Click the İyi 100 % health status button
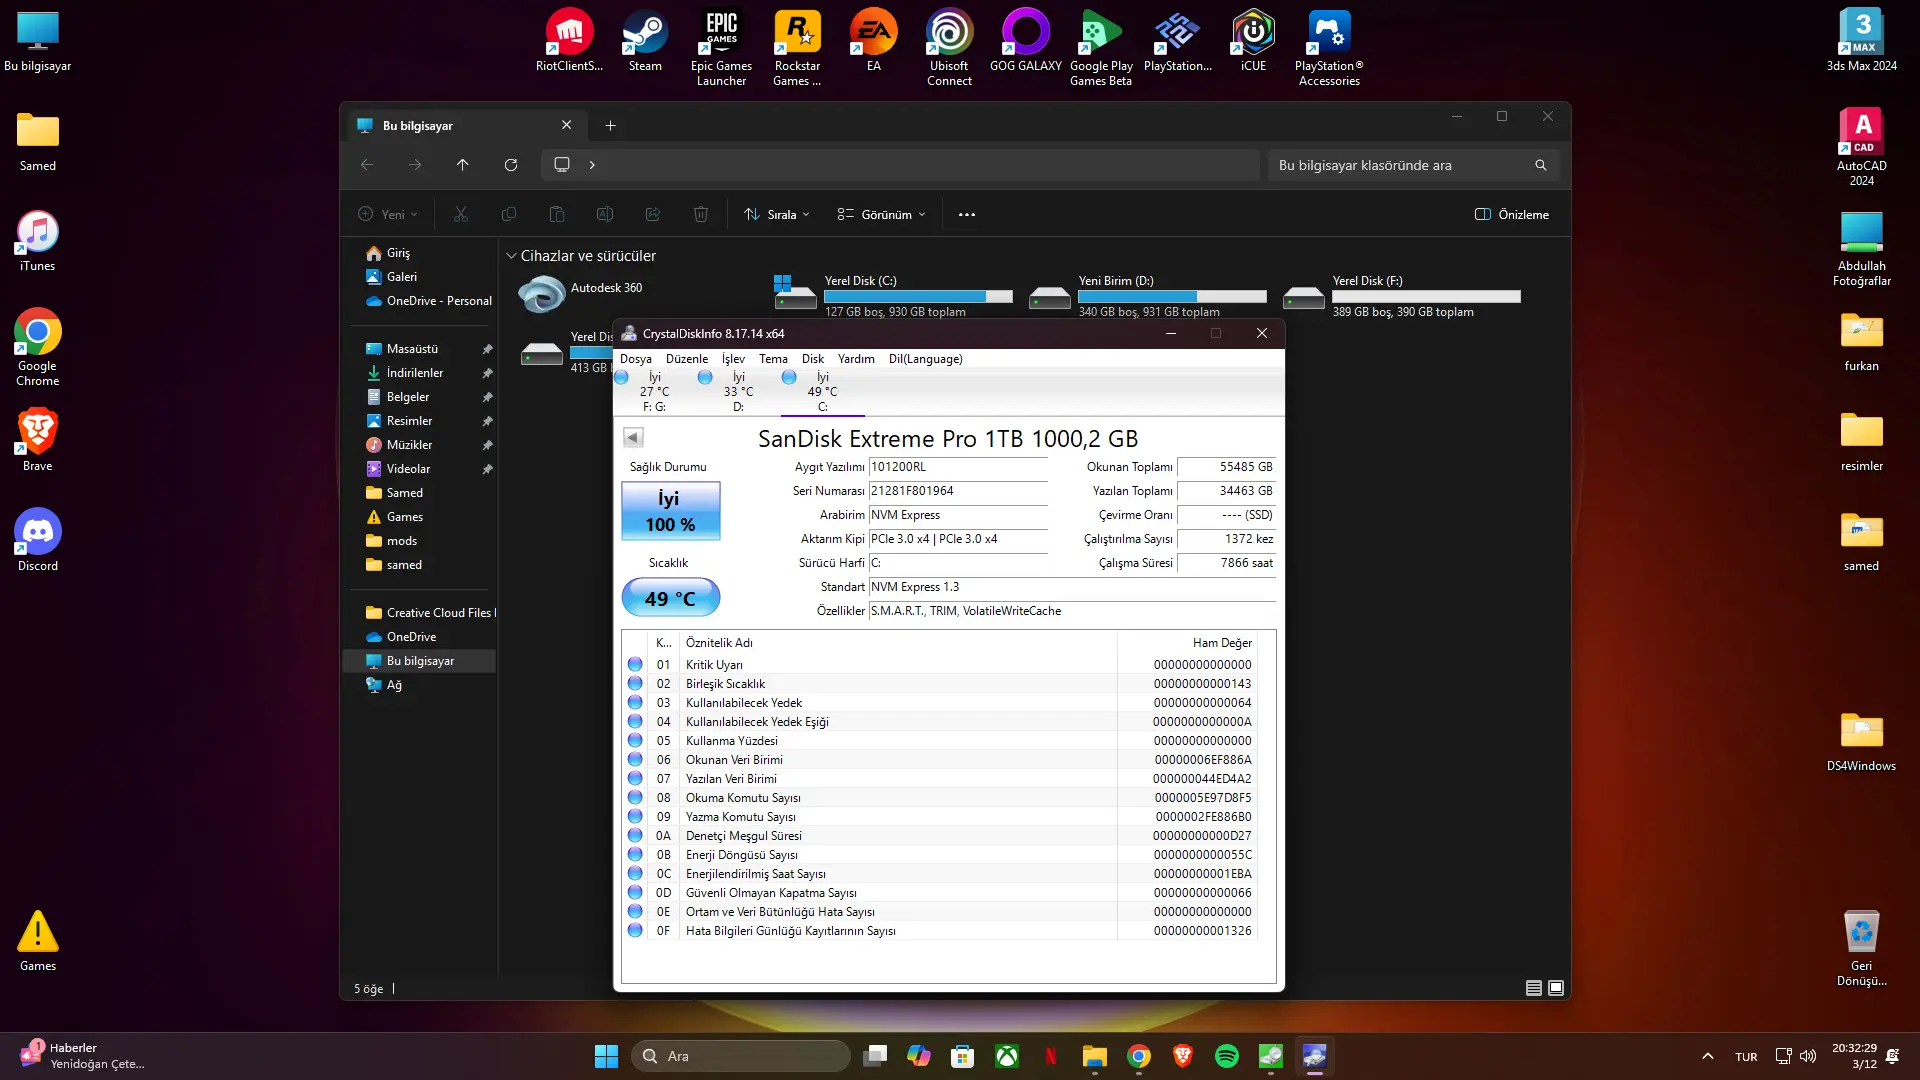This screenshot has width=1920, height=1080. click(x=671, y=511)
